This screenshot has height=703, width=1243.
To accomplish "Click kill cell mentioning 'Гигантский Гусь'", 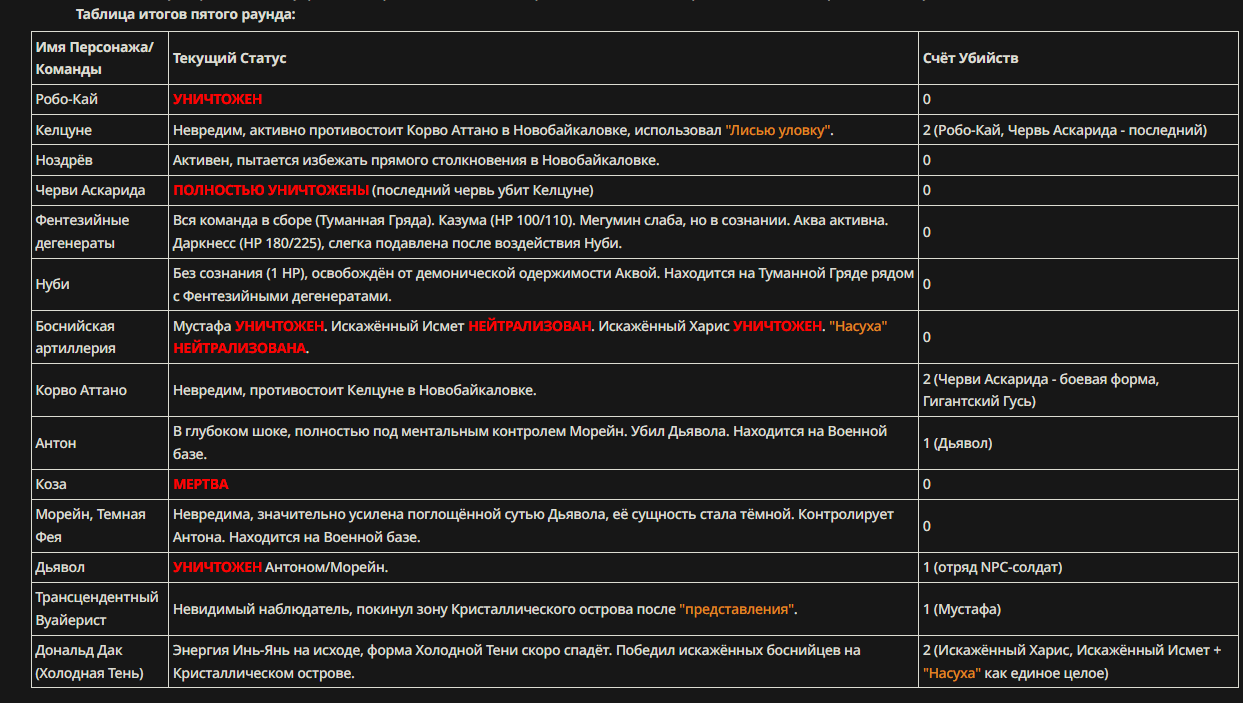I will pyautogui.click(x=1078, y=390).
